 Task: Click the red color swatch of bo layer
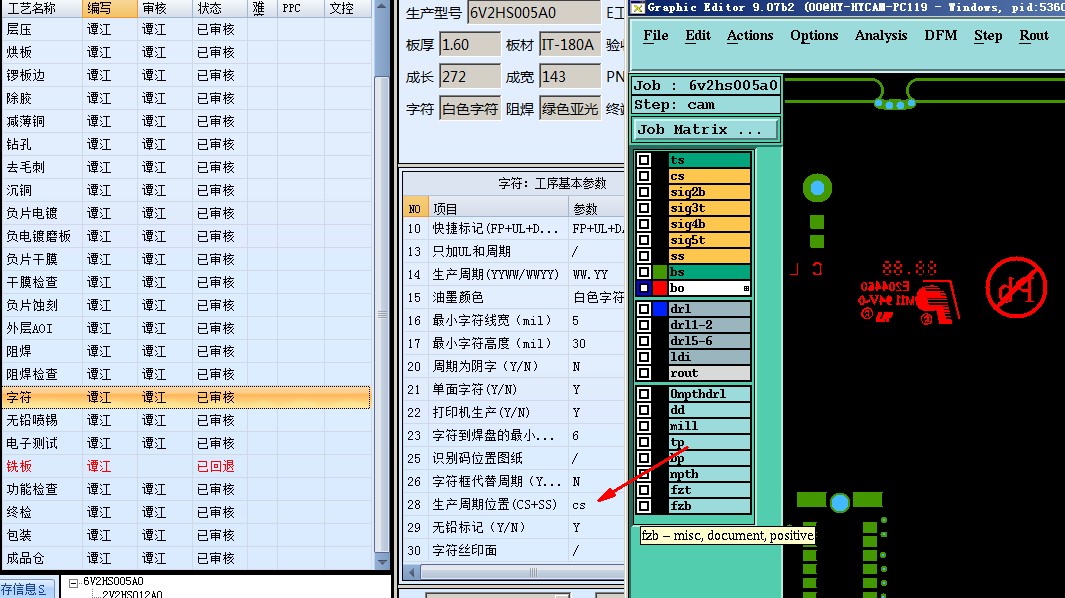coord(660,288)
